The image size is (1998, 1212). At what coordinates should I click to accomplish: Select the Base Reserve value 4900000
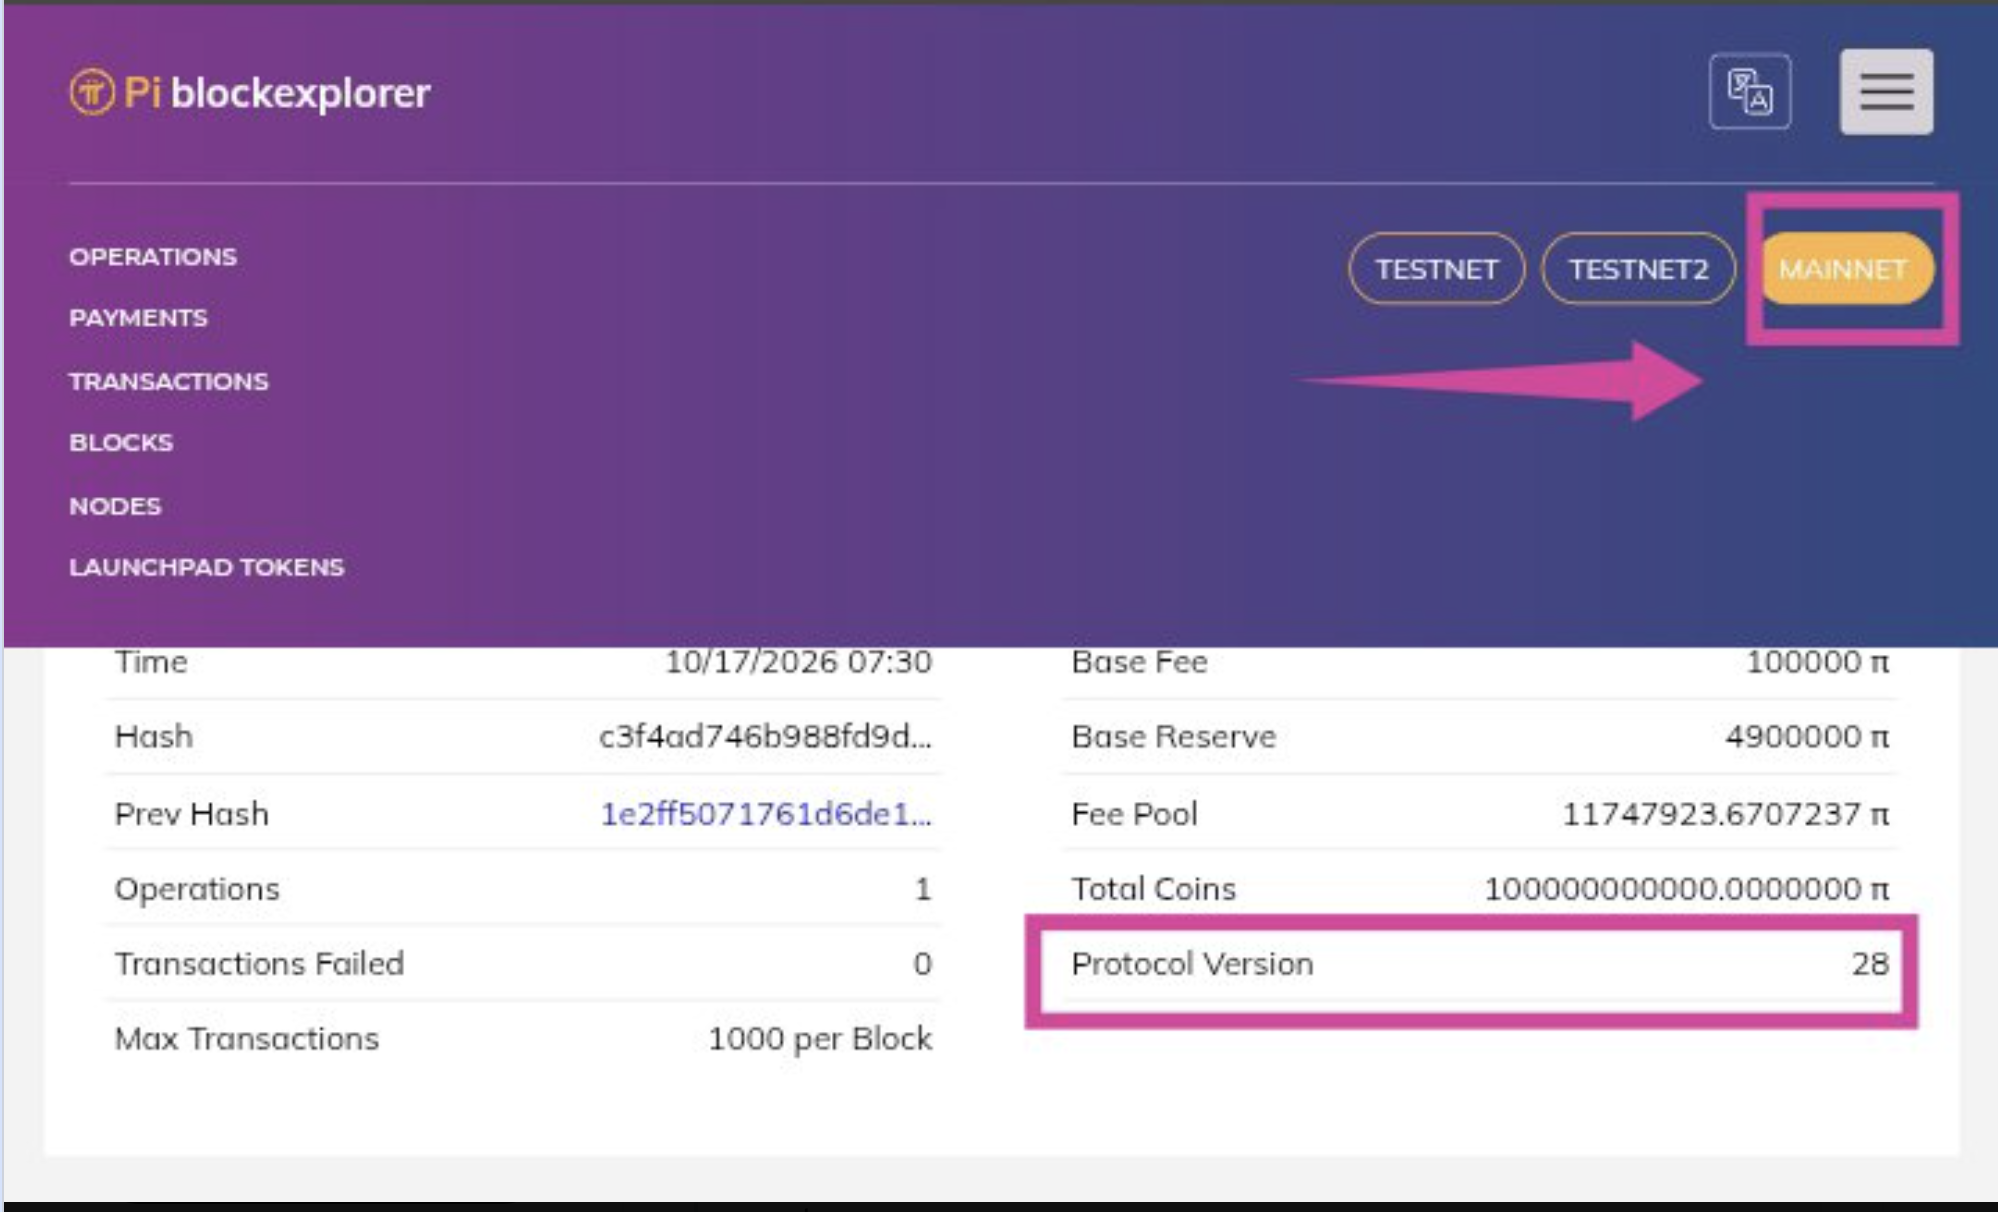pyautogui.click(x=1807, y=737)
